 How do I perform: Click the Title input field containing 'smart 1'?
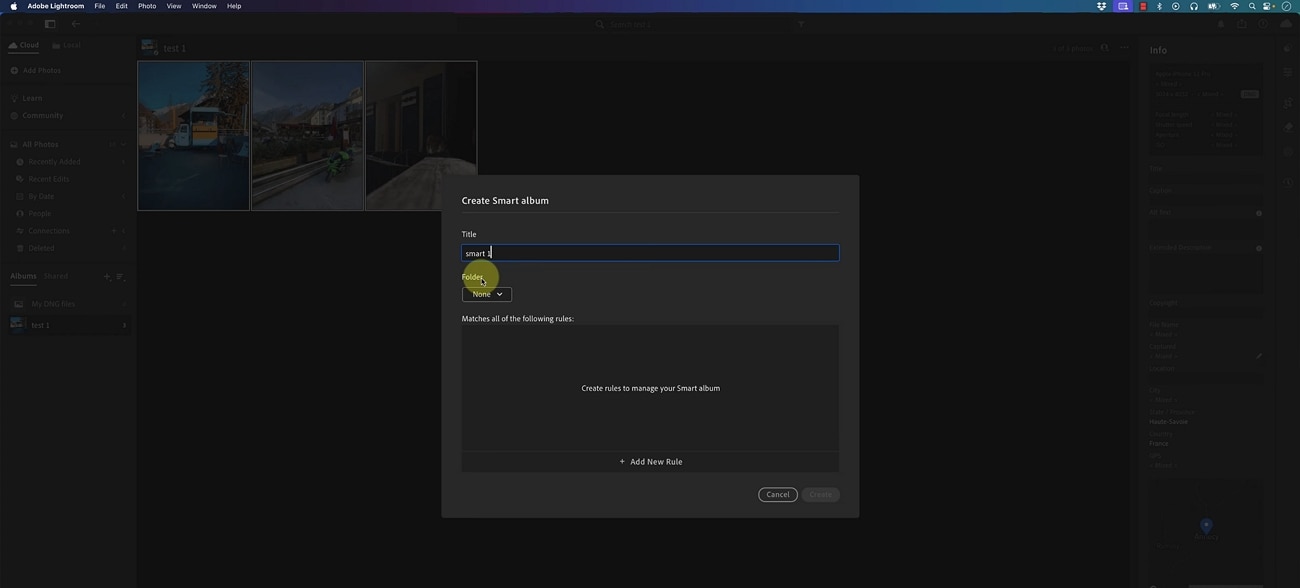coord(650,253)
